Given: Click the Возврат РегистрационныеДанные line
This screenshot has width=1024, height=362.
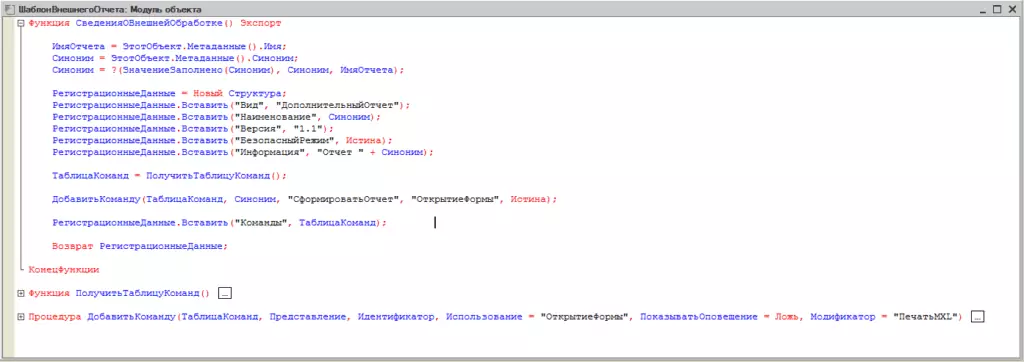Looking at the screenshot, I should coord(140,246).
